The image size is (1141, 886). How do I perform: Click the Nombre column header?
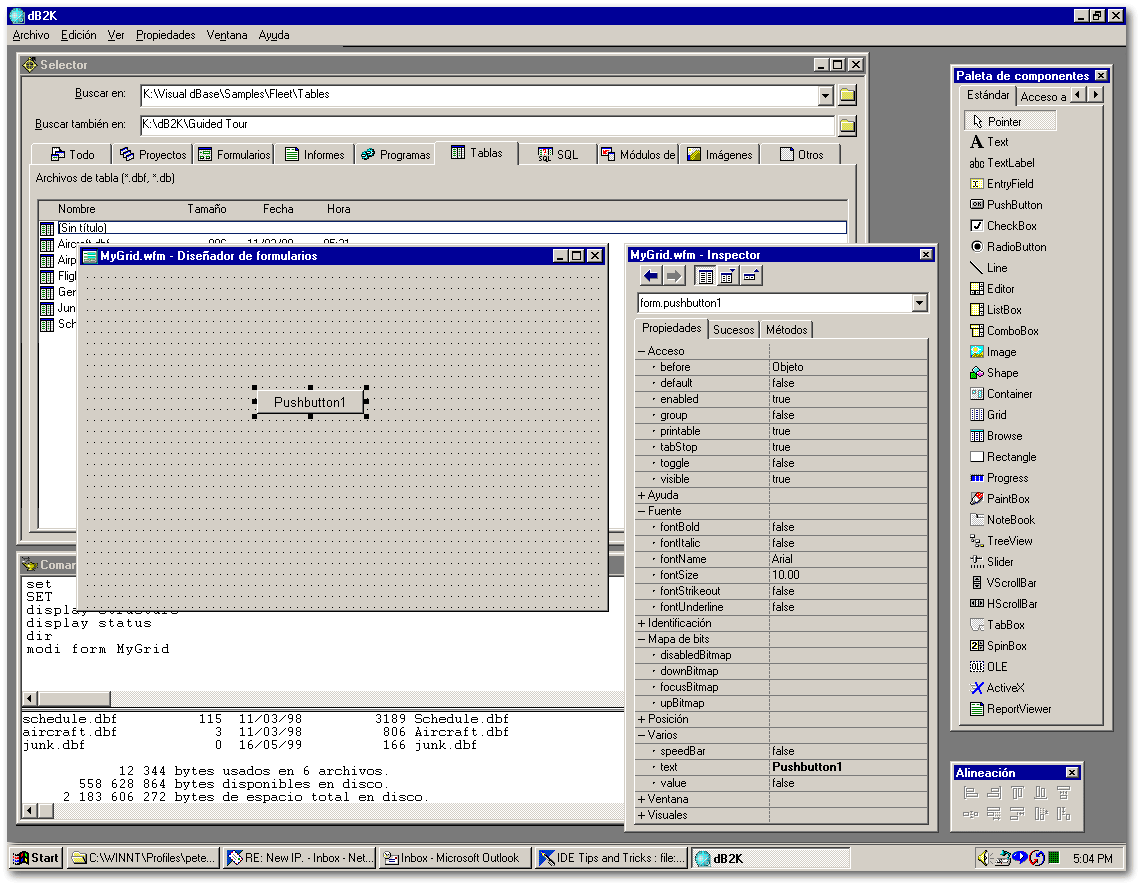[x=76, y=209]
